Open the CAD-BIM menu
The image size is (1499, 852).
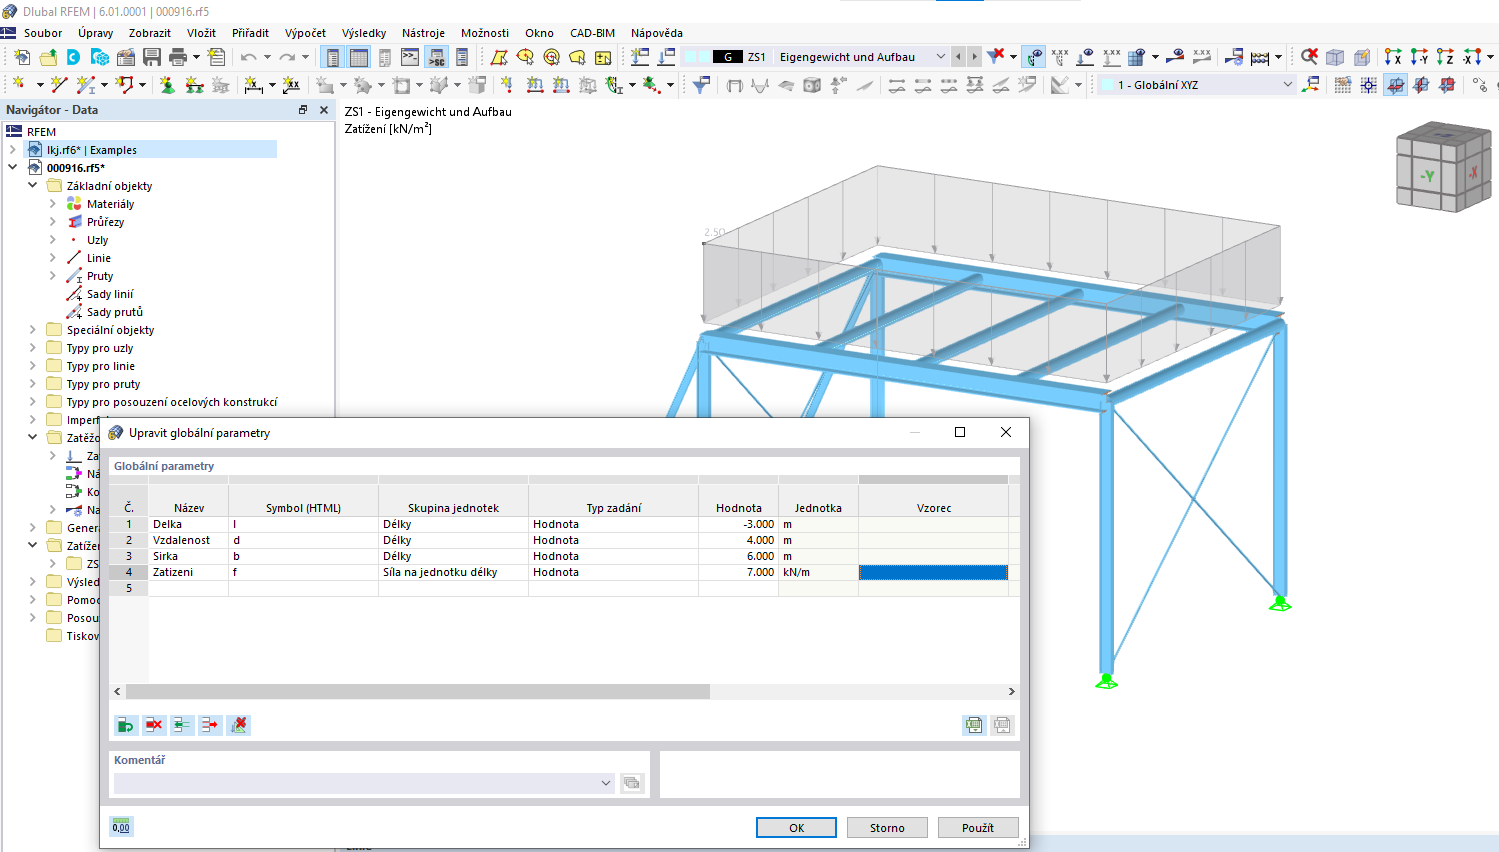(x=592, y=33)
